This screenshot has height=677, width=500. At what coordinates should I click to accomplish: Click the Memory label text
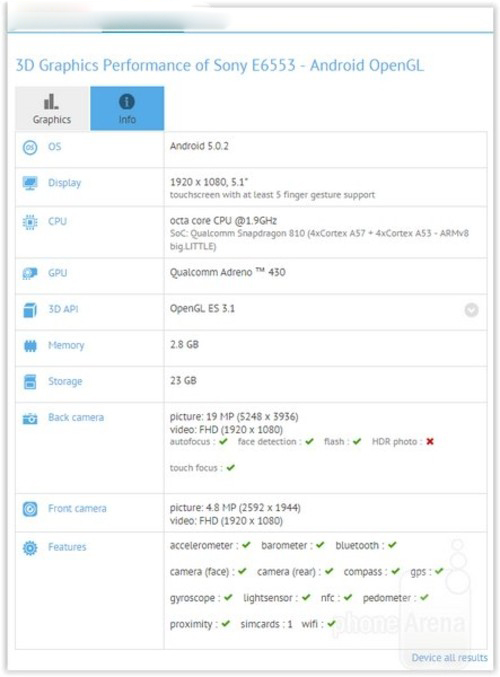[x=66, y=345]
